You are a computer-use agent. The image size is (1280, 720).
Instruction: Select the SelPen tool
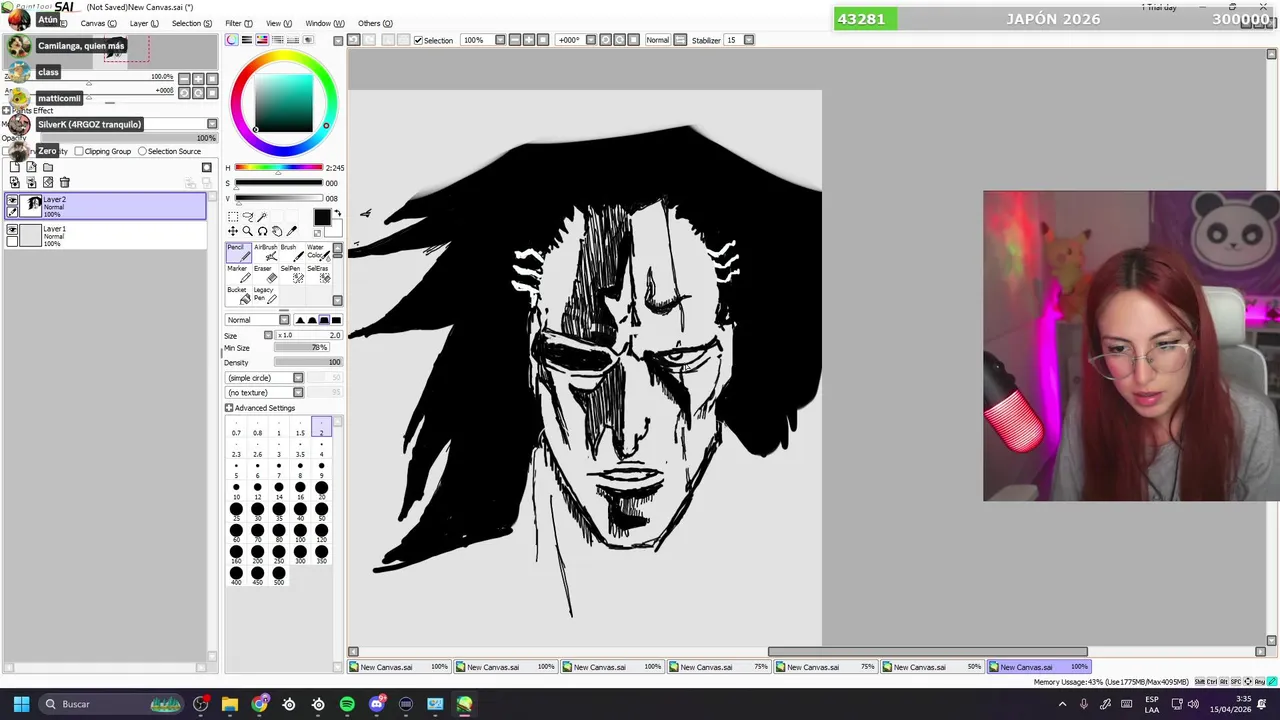(x=291, y=274)
